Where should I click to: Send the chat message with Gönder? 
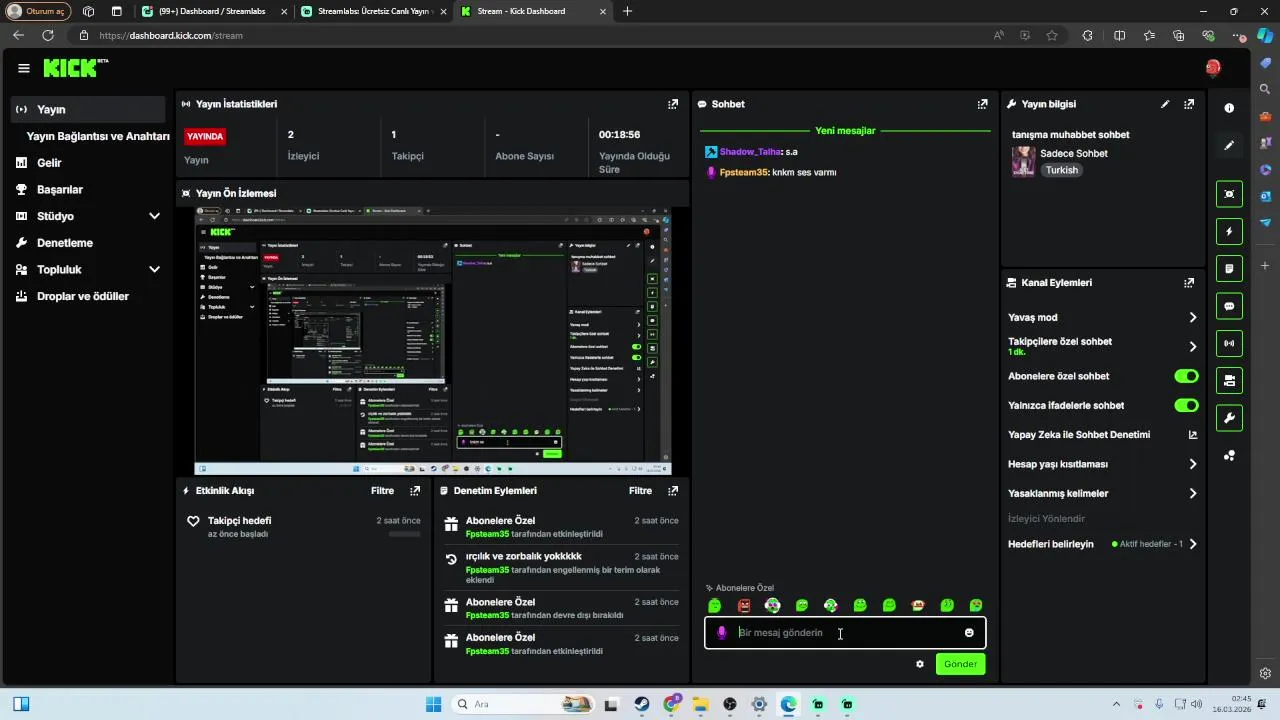tap(960, 664)
